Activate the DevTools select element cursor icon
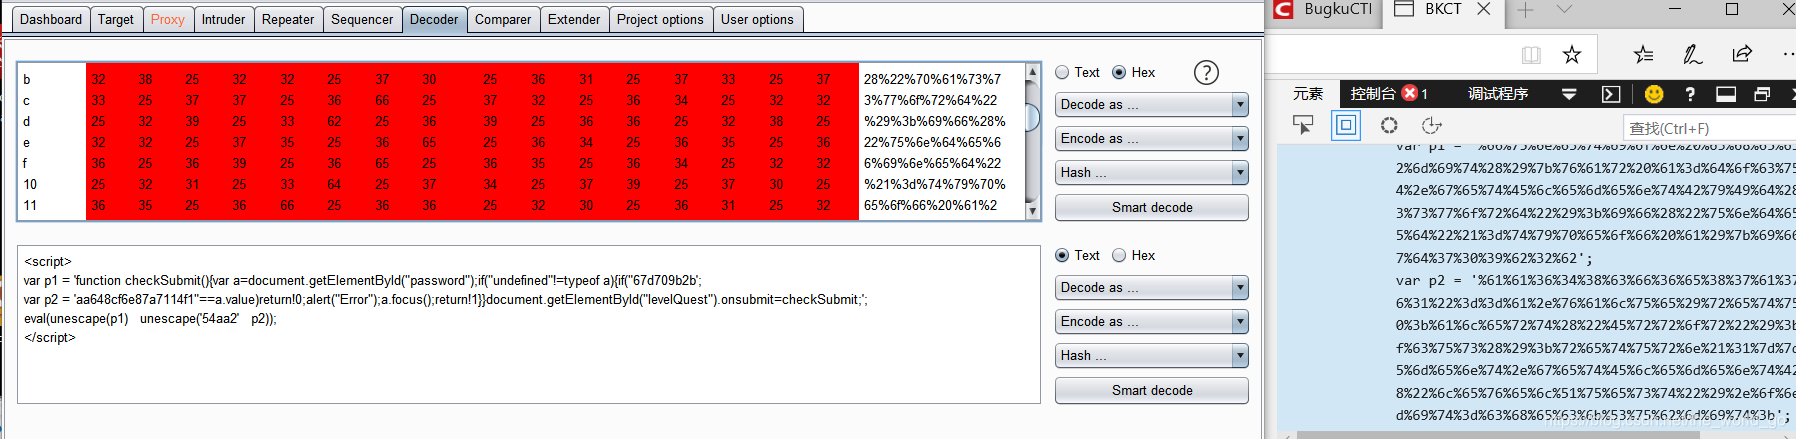The width and height of the screenshot is (1796, 439). click(1302, 125)
